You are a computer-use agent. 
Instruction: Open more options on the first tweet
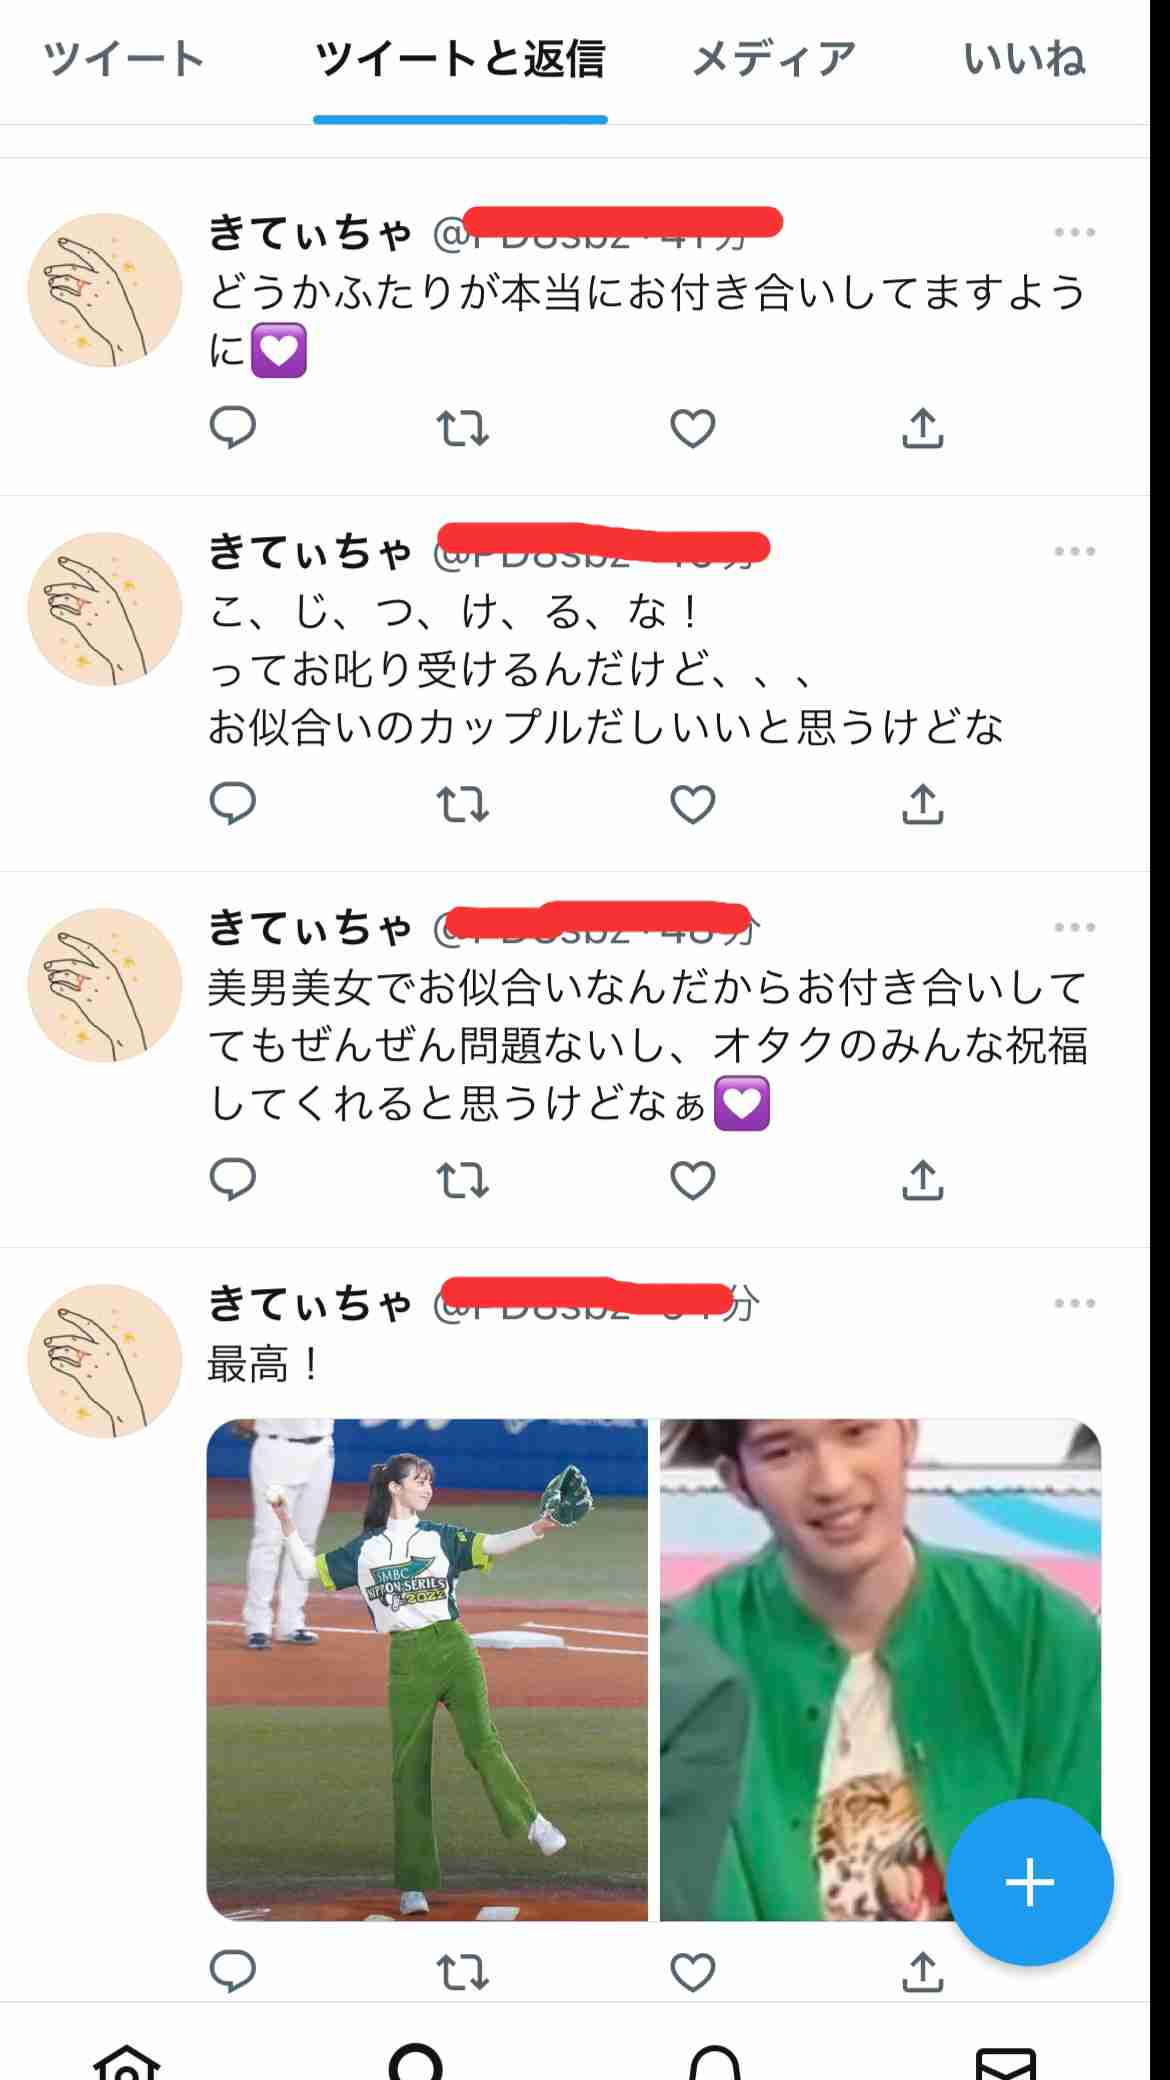1075,232
